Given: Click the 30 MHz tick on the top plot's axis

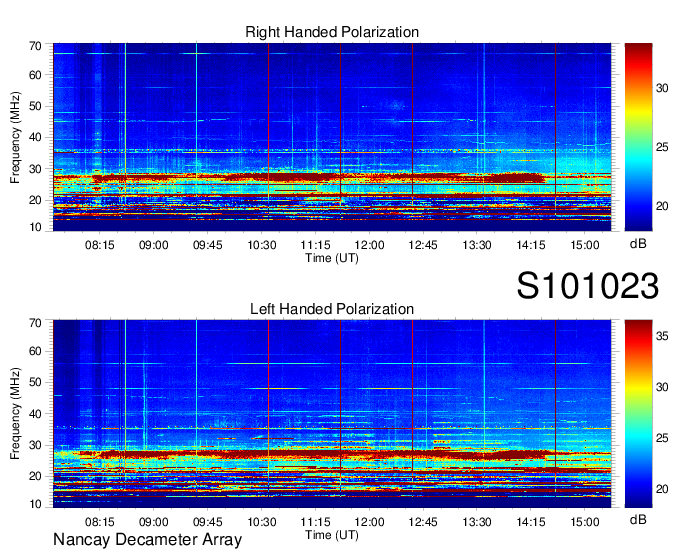Looking at the screenshot, I should click(35, 170).
